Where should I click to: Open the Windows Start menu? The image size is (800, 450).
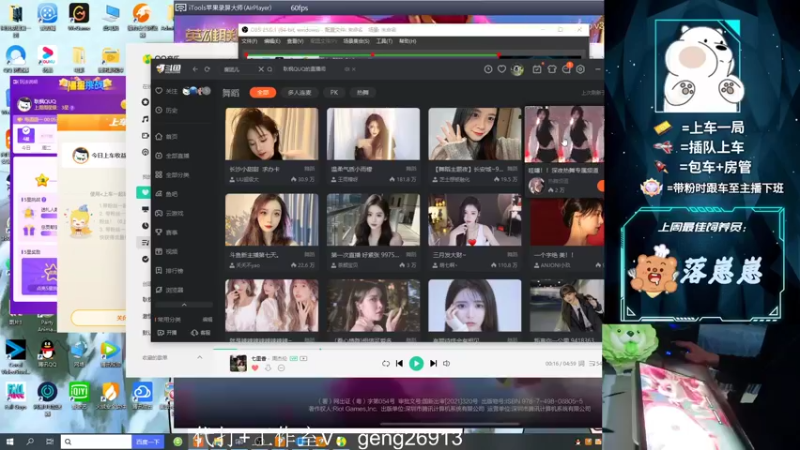pyautogui.click(x=9, y=442)
